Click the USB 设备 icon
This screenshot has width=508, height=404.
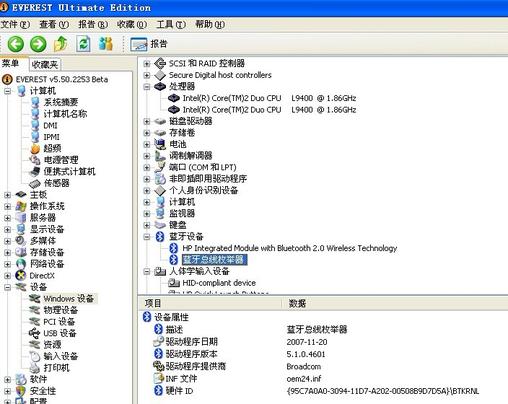tap(35, 333)
